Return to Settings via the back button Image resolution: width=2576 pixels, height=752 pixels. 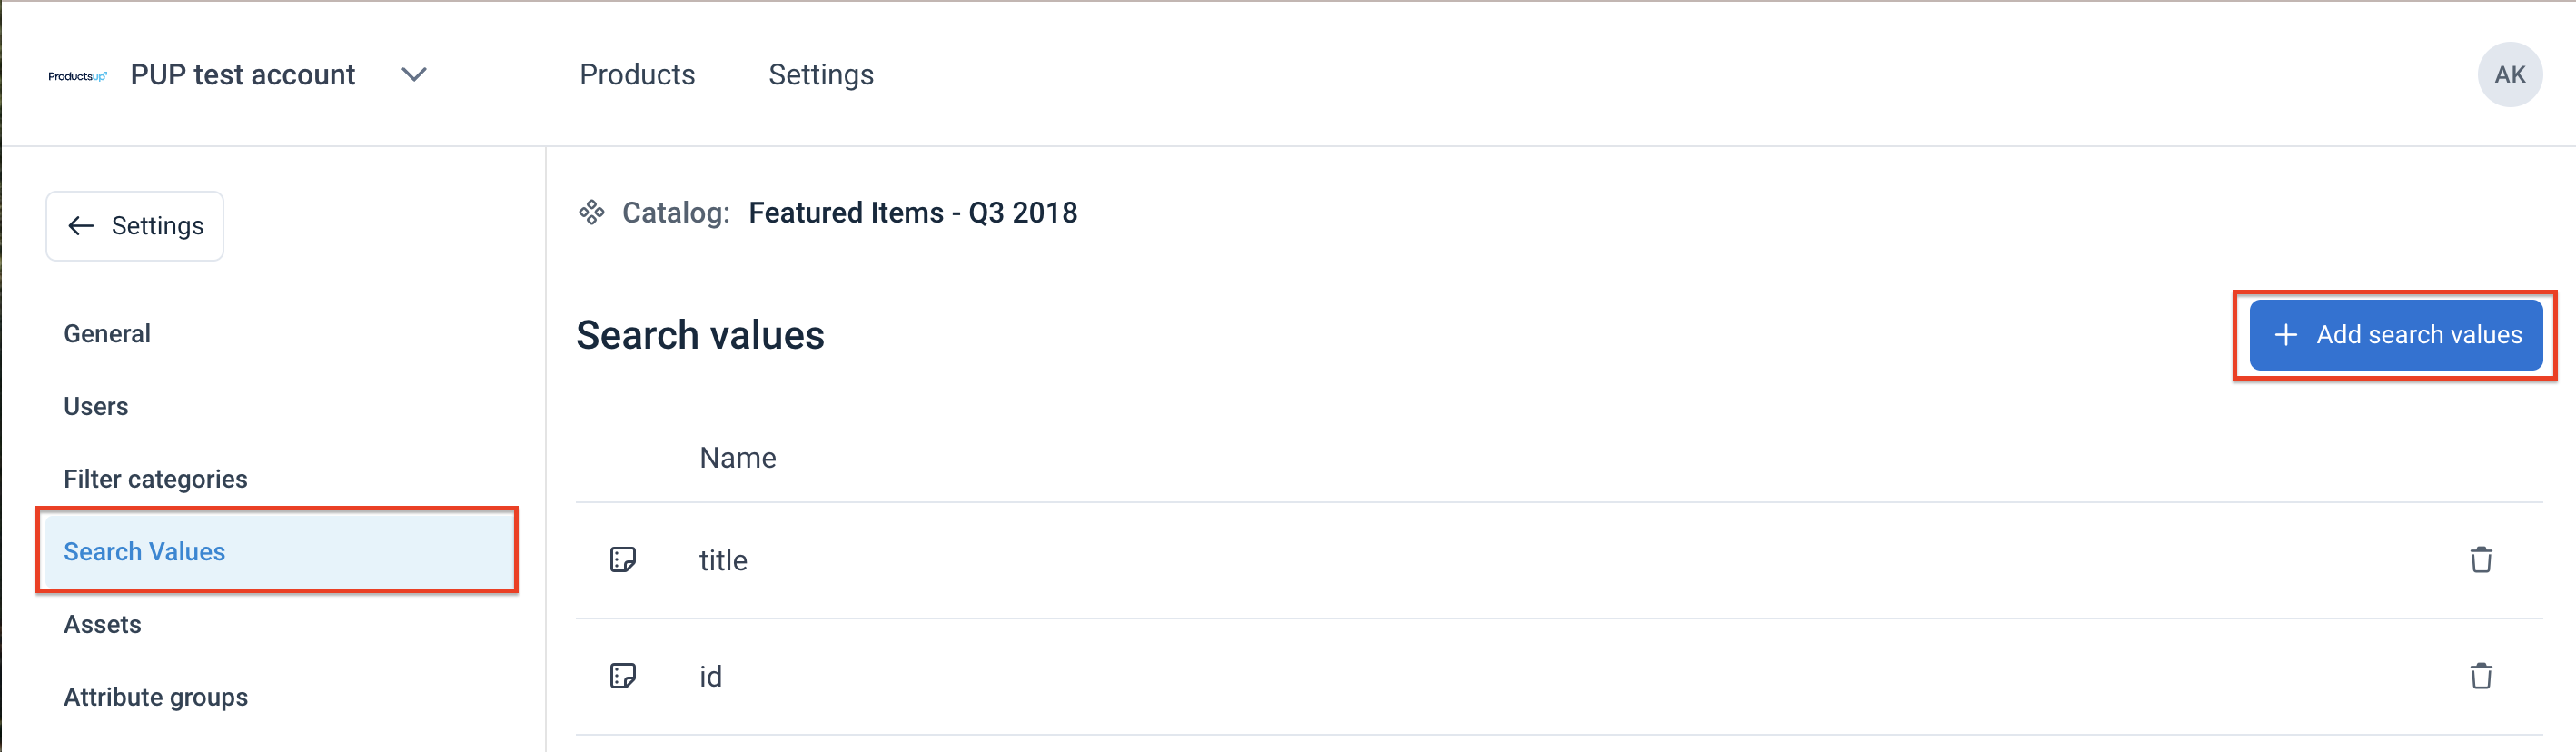point(134,225)
